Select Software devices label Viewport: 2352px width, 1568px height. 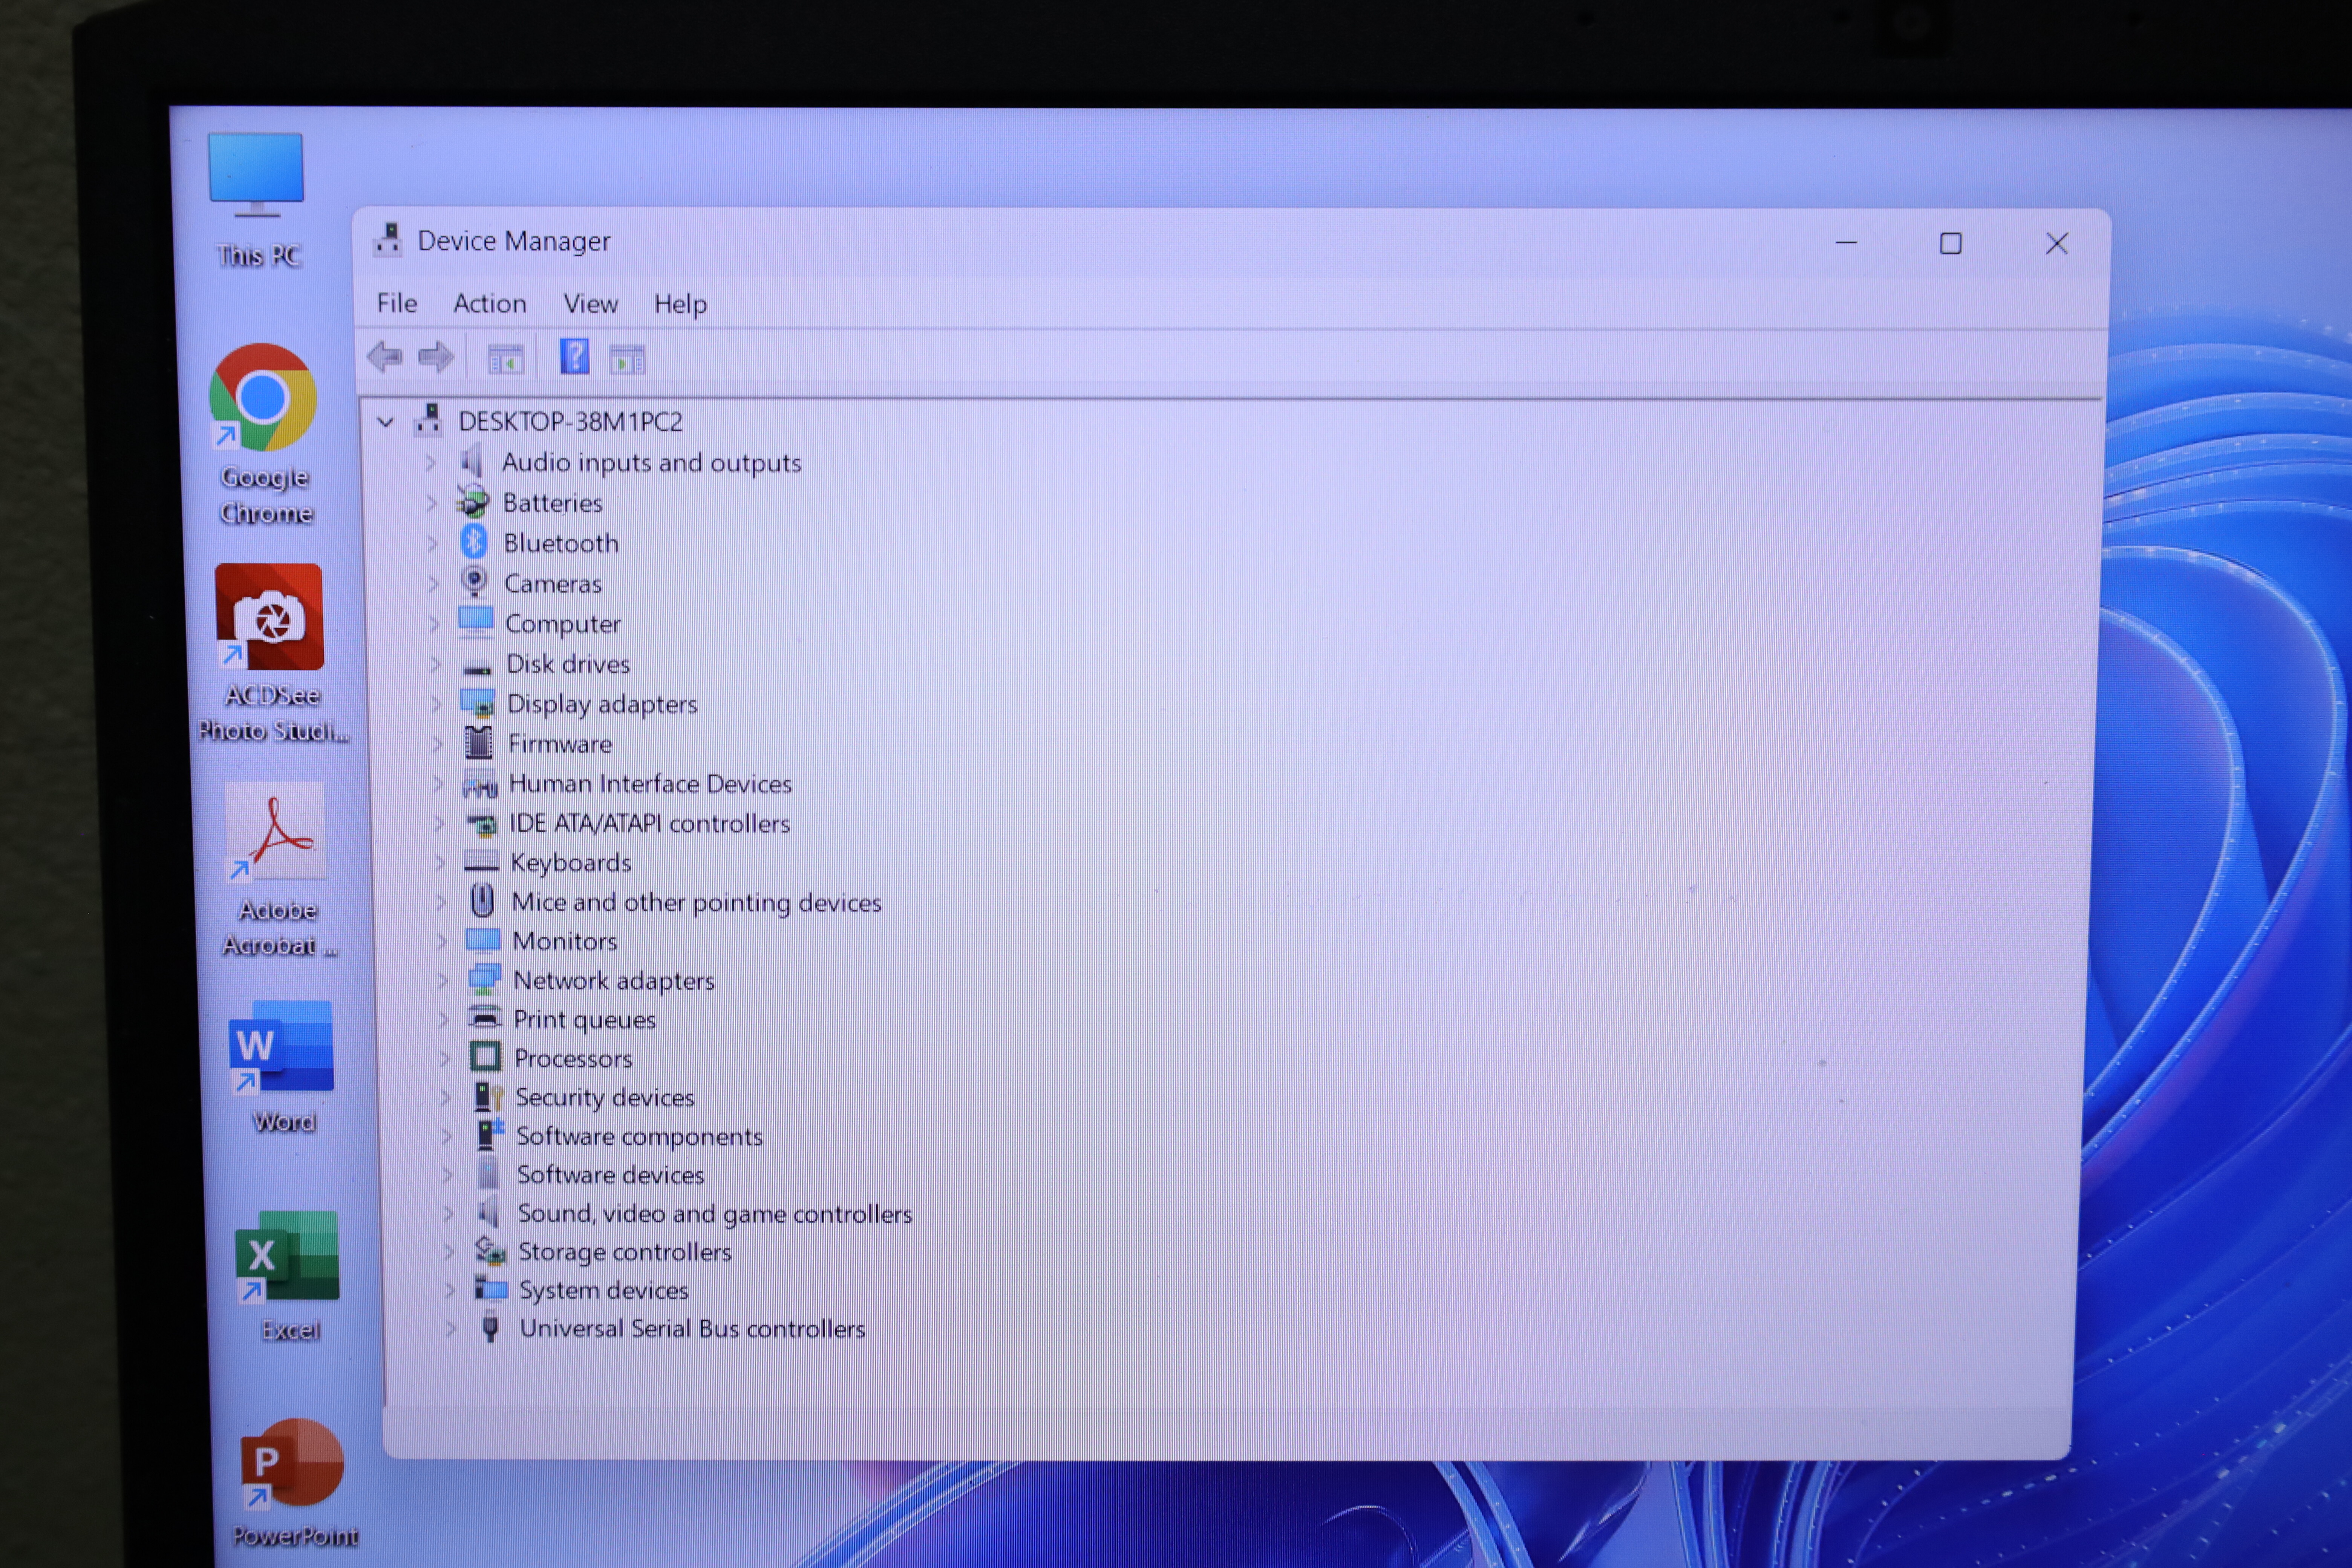click(611, 1175)
